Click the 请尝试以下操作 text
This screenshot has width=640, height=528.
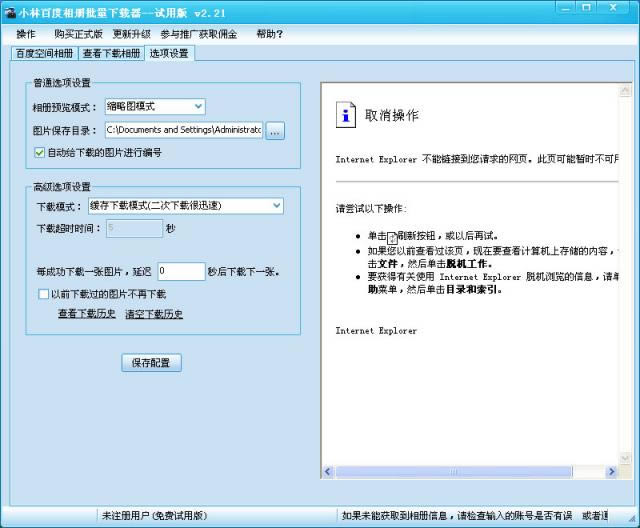click(371, 209)
